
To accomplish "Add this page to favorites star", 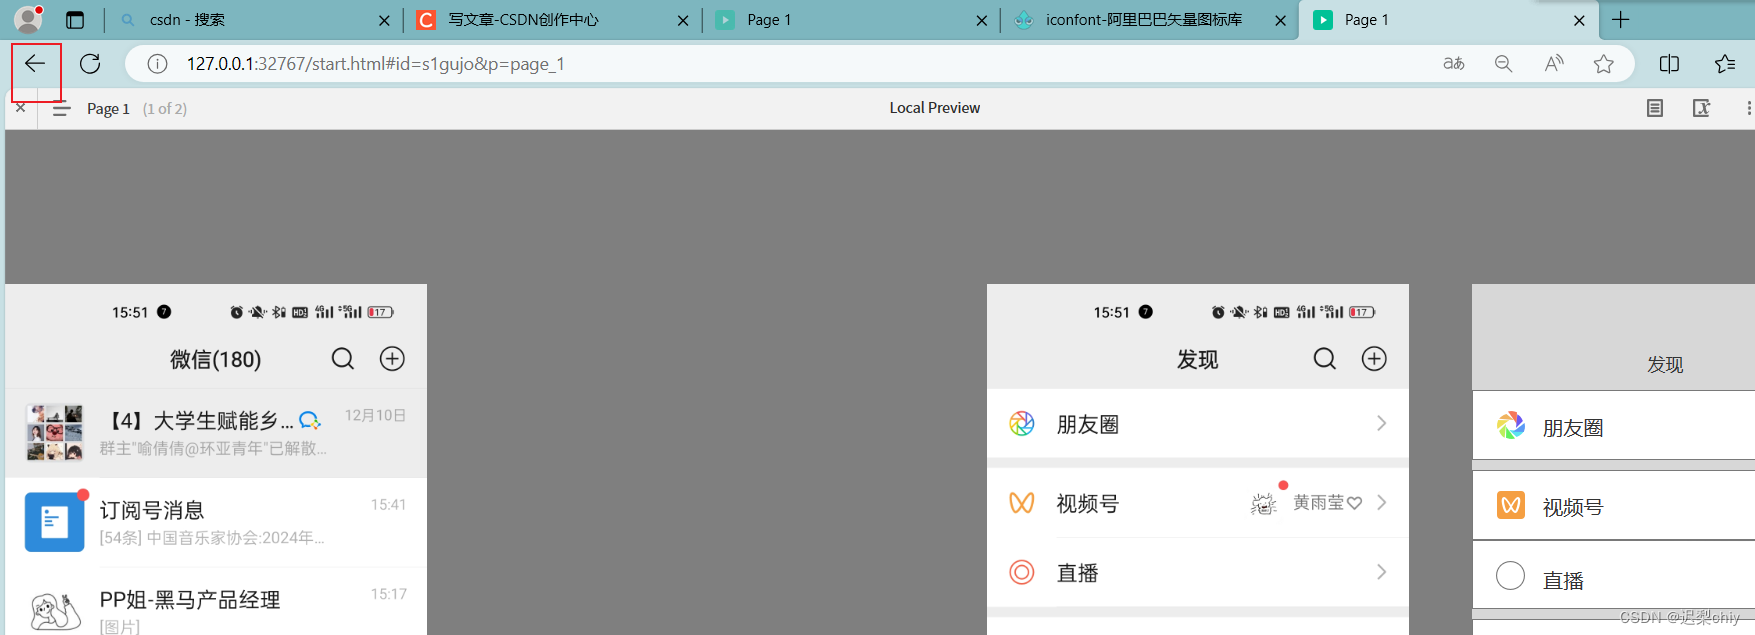I will pyautogui.click(x=1604, y=64).
